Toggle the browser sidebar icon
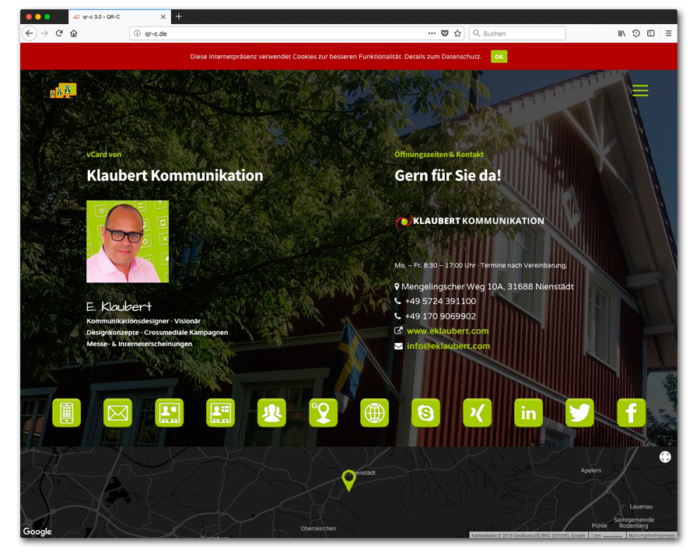The height and width of the screenshot is (552, 700). pyautogui.click(x=651, y=33)
